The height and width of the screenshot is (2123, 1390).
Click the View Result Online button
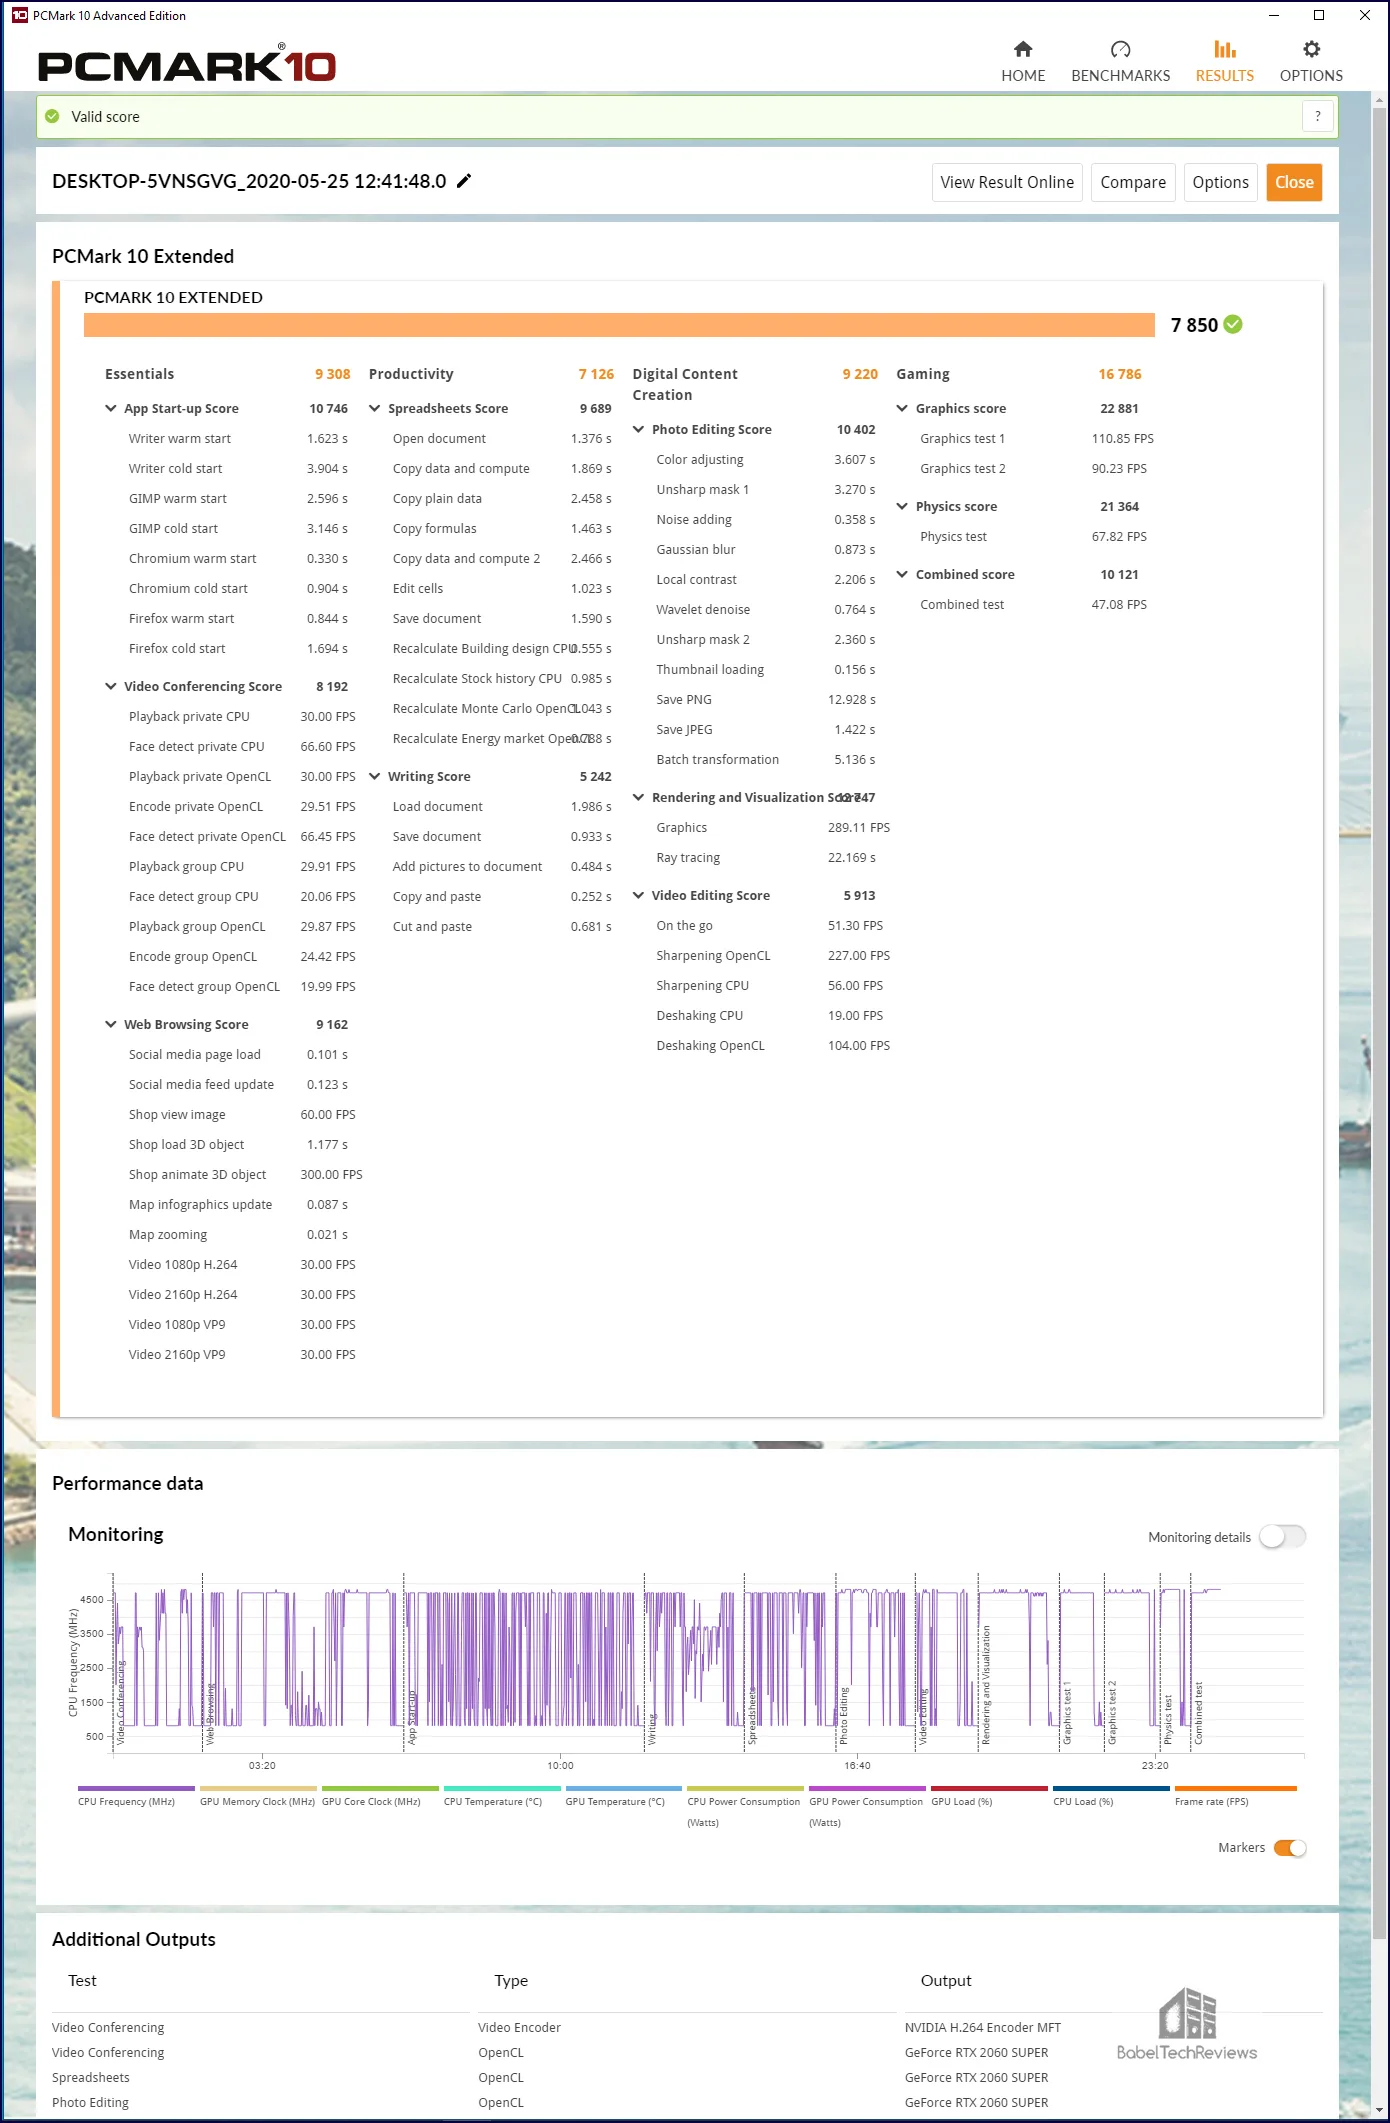point(1007,182)
